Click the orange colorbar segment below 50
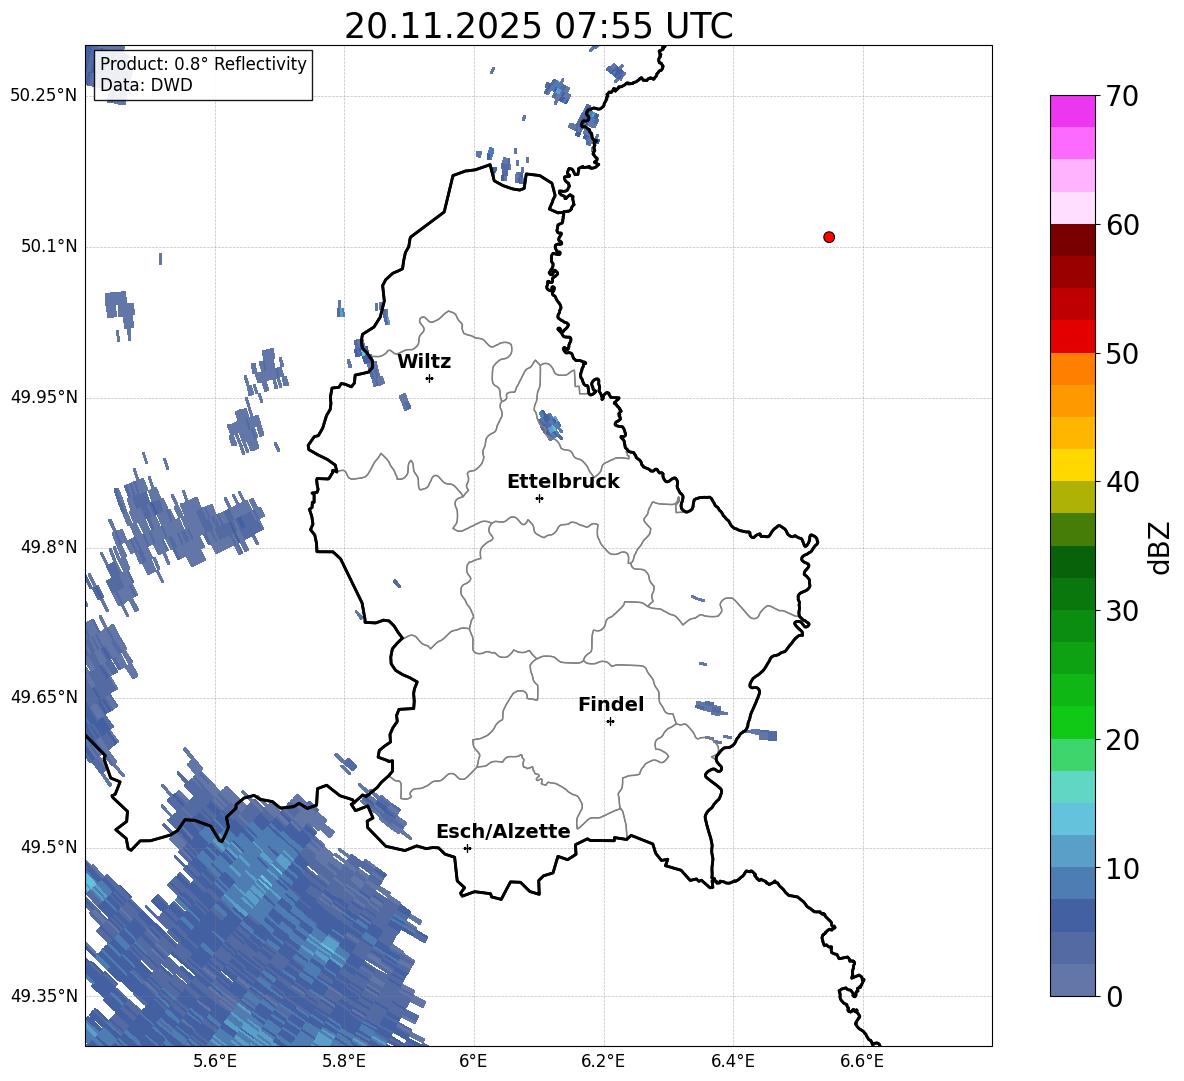This screenshot has width=1184, height=1081. [x=1072, y=368]
